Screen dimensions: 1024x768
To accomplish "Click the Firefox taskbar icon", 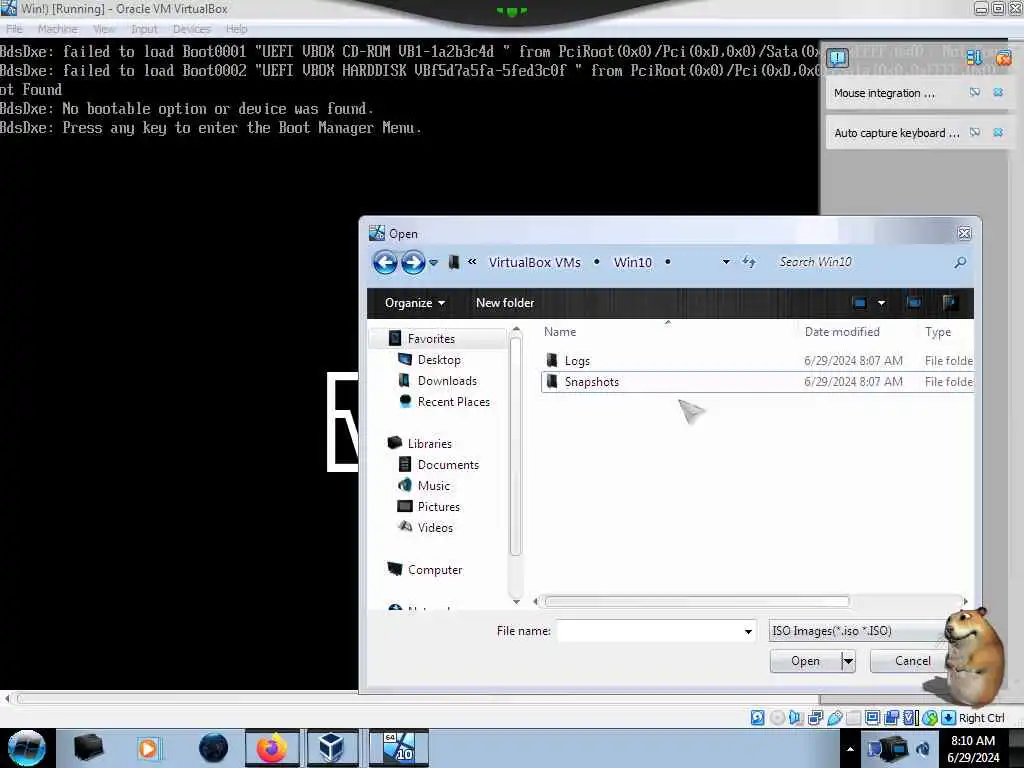I will (272, 748).
